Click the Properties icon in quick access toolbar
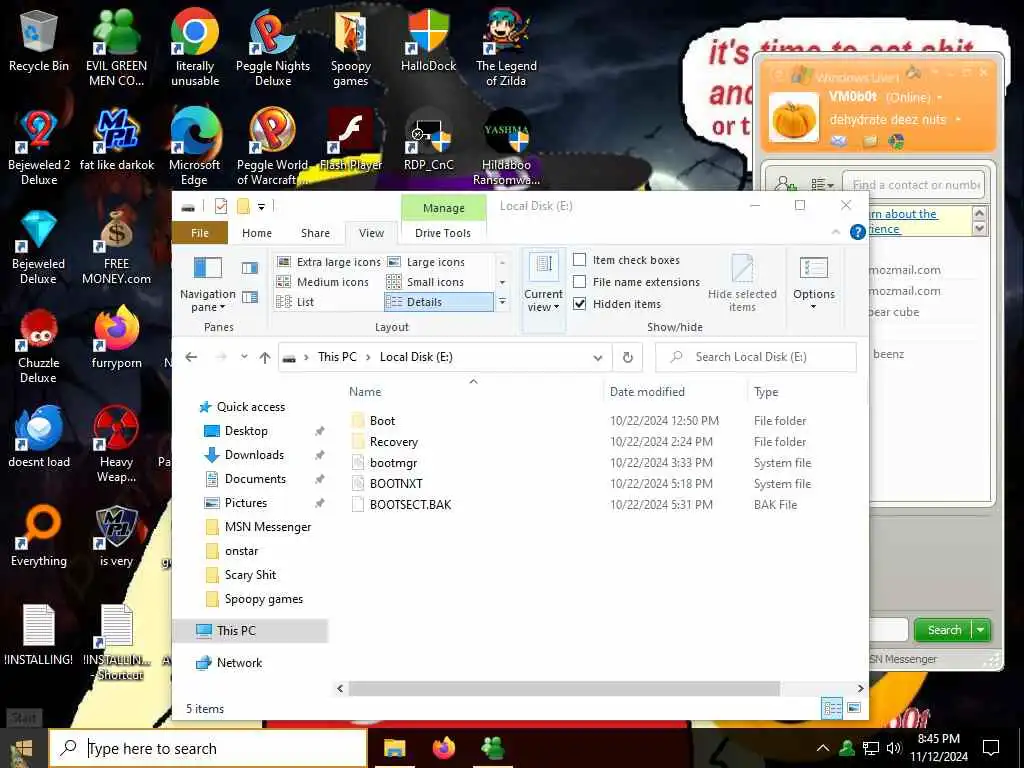The width and height of the screenshot is (1024, 768). 221,206
